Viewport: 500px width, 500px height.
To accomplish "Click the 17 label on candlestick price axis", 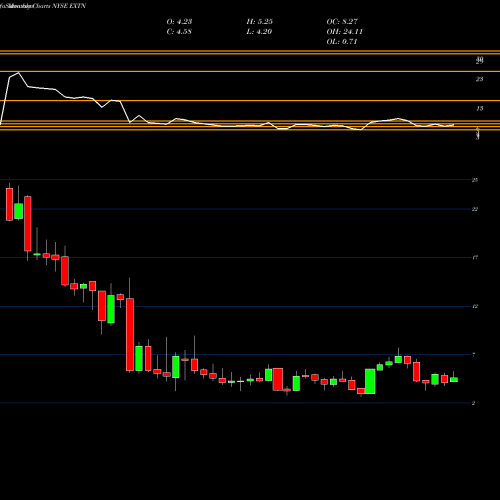I will (x=475, y=257).
